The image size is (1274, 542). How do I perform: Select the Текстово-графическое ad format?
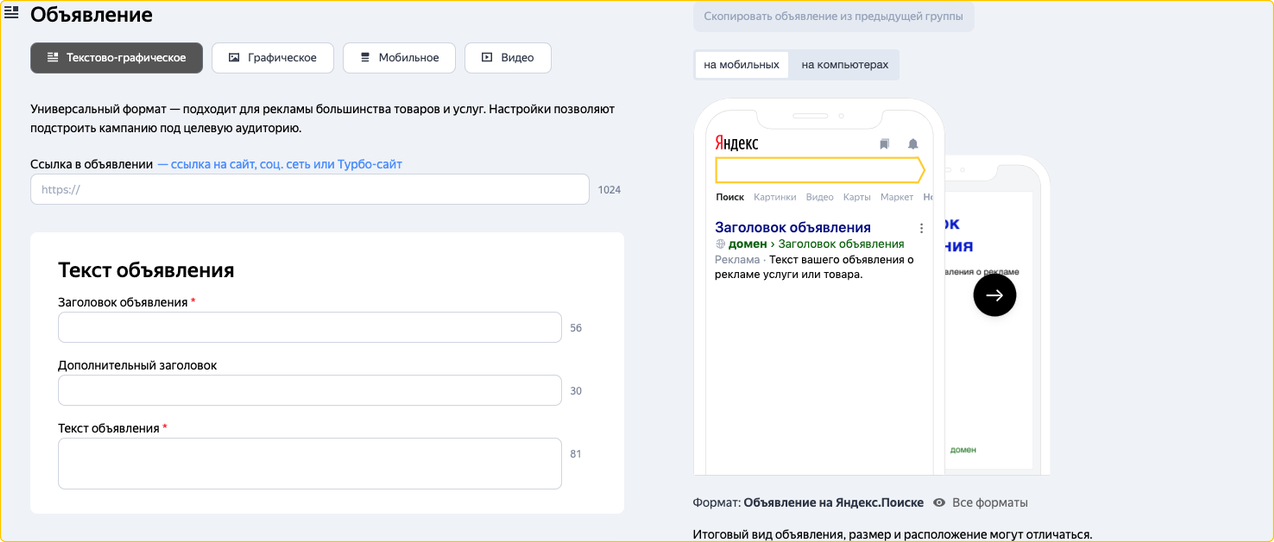click(116, 58)
